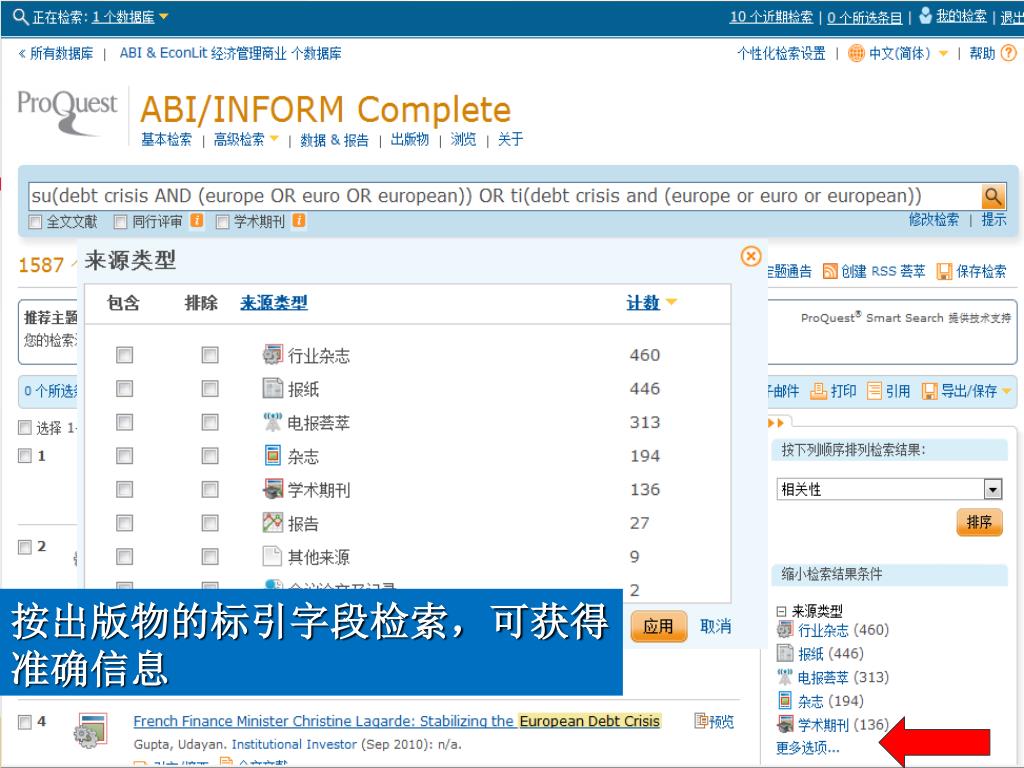Screen dimensions: 1024x768
Task: Click the RSS feed icon beside 创建 RSS 荟萃
Action: pos(829,271)
